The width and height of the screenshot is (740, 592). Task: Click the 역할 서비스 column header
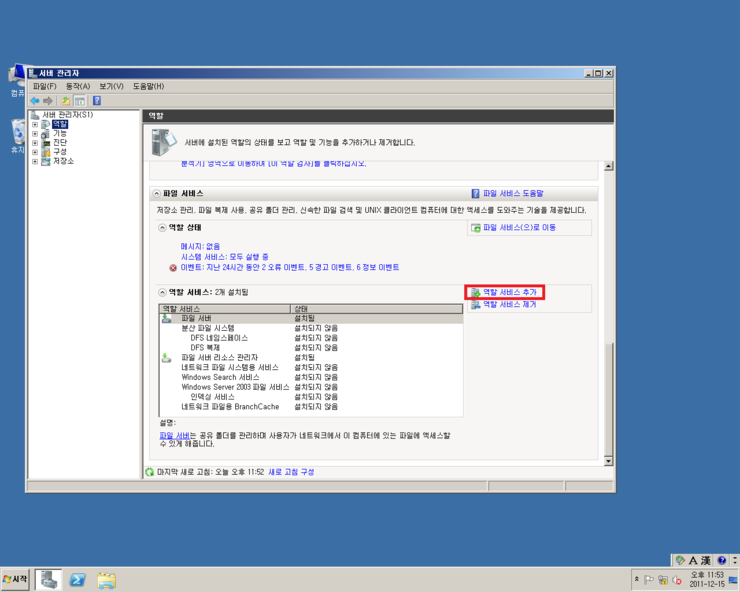pyautogui.click(x=225, y=309)
